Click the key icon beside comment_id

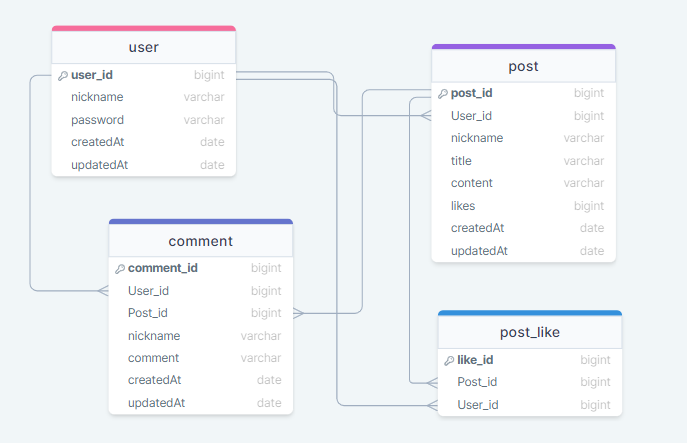pyautogui.click(x=120, y=269)
